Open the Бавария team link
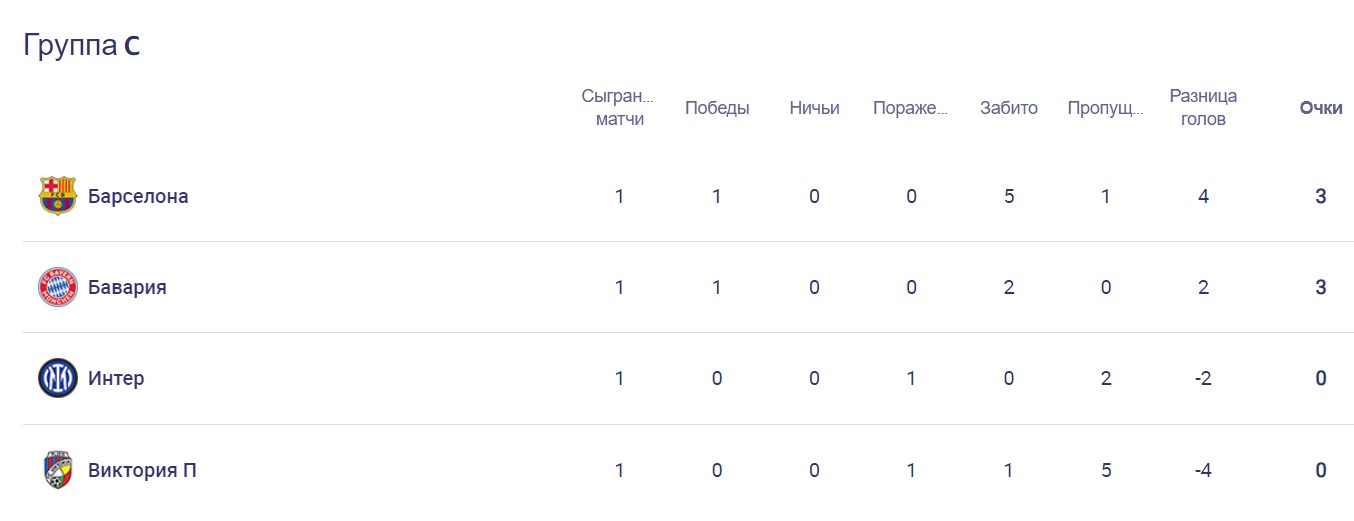This screenshot has width=1354, height=521. 127,287
